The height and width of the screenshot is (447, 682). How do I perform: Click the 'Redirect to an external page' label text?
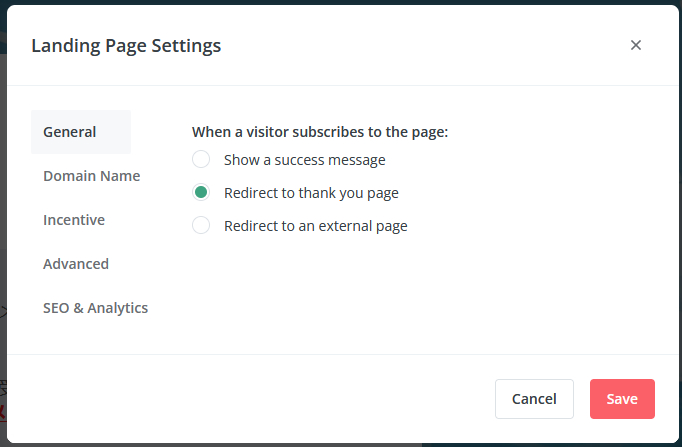click(315, 225)
